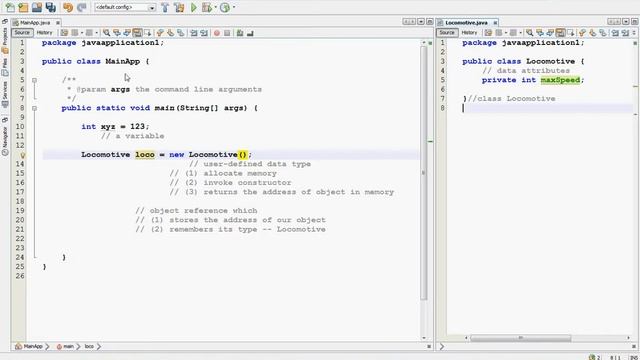Toggle Highlight Search in Locomotive toolbar

[x=560, y=33]
